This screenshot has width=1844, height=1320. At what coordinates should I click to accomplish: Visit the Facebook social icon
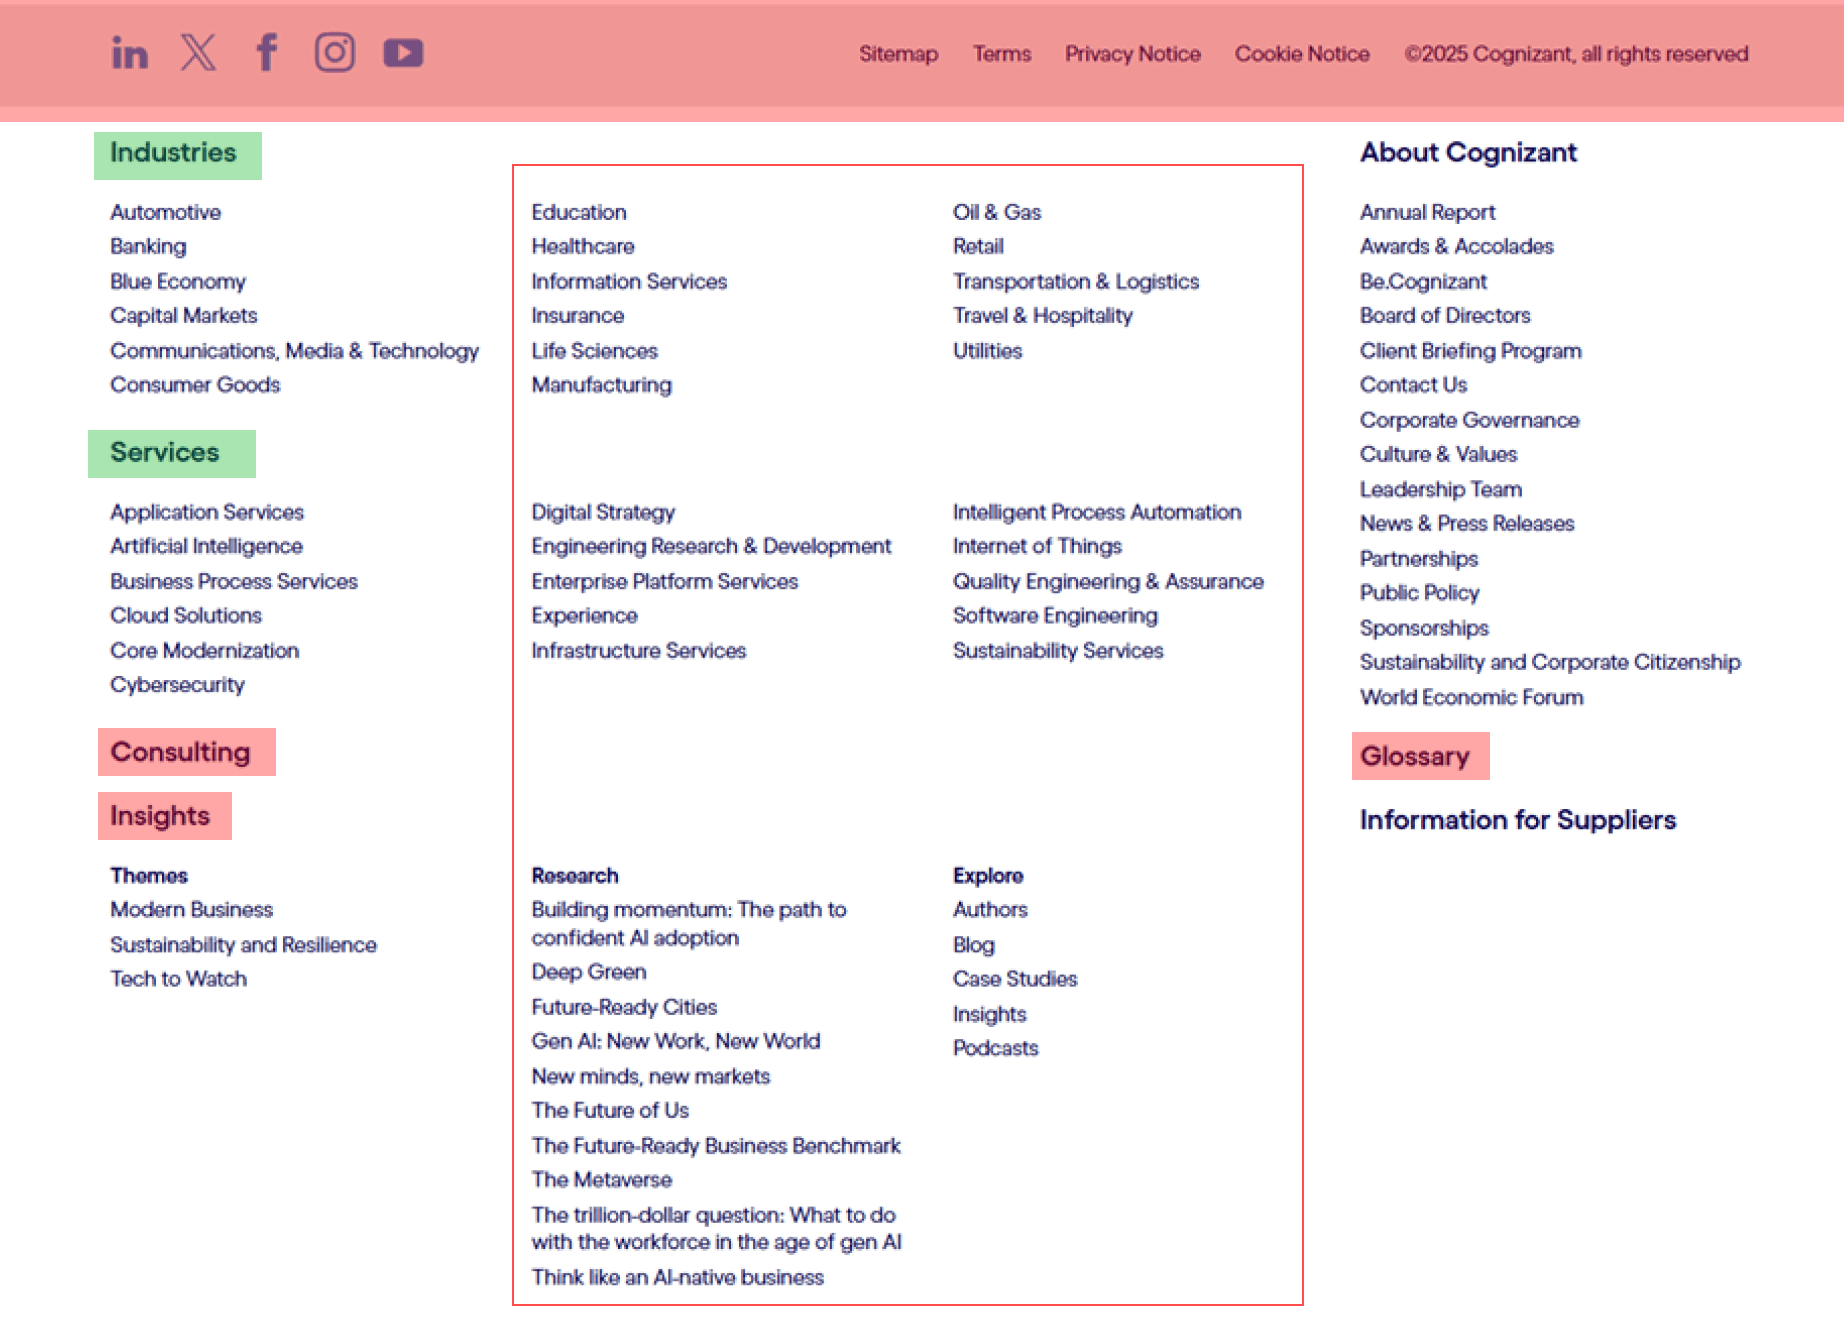266,52
